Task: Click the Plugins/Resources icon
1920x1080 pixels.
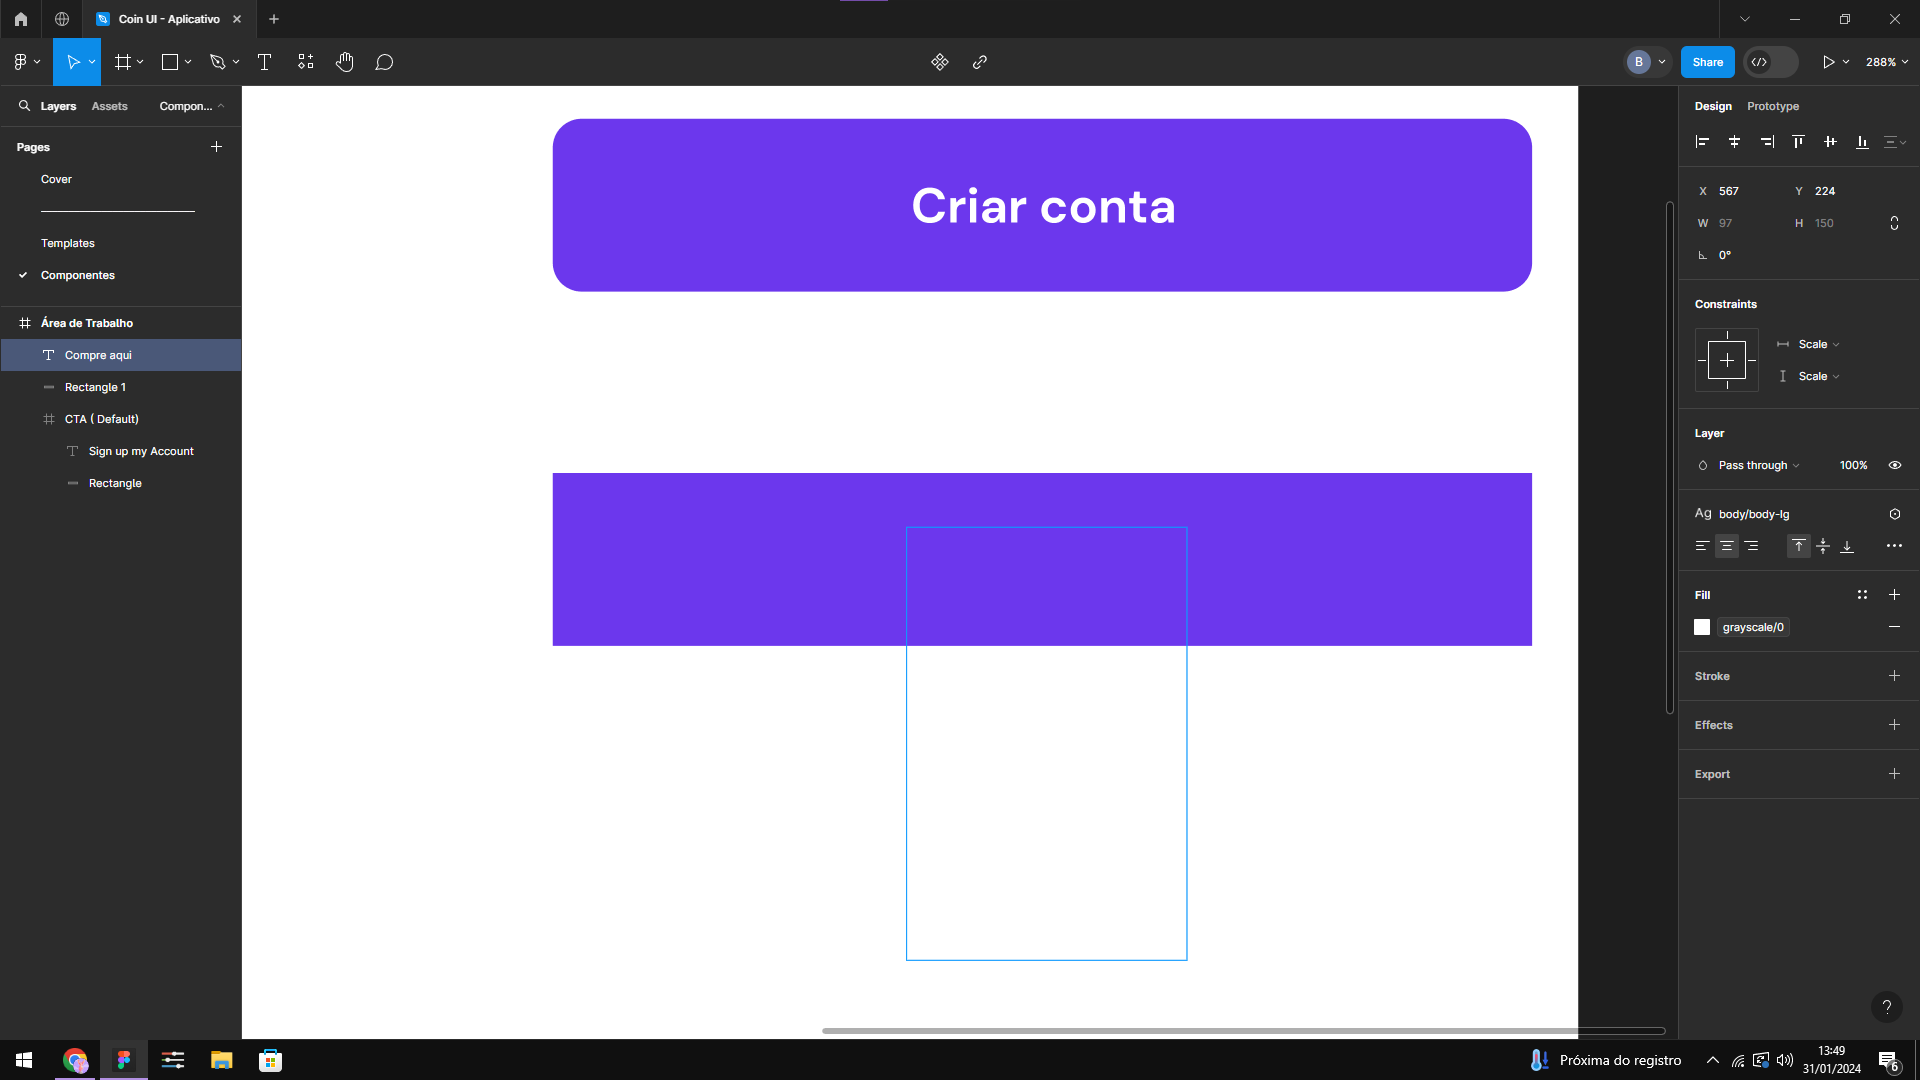Action: tap(939, 62)
